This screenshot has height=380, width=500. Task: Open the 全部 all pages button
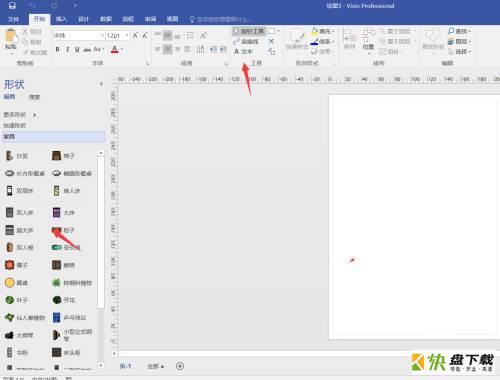(155, 366)
